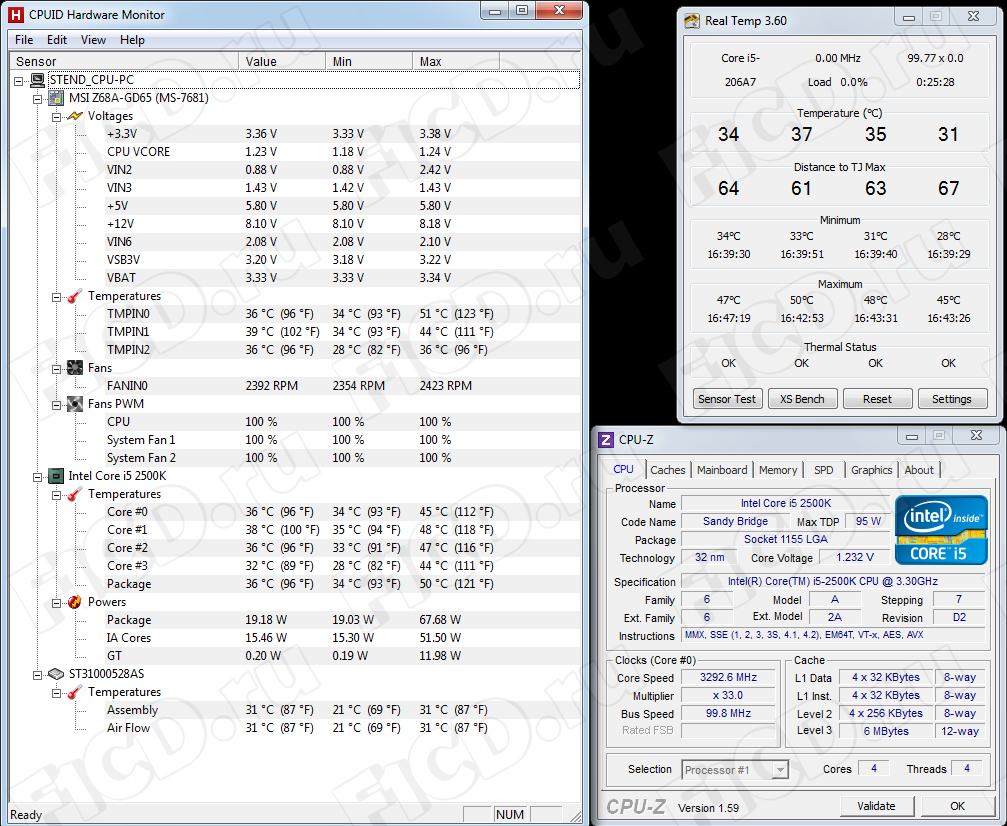Screen dimensions: 1007x826
Task: Click the CPUID Hardware Monitor title icon
Action: click(x=15, y=14)
